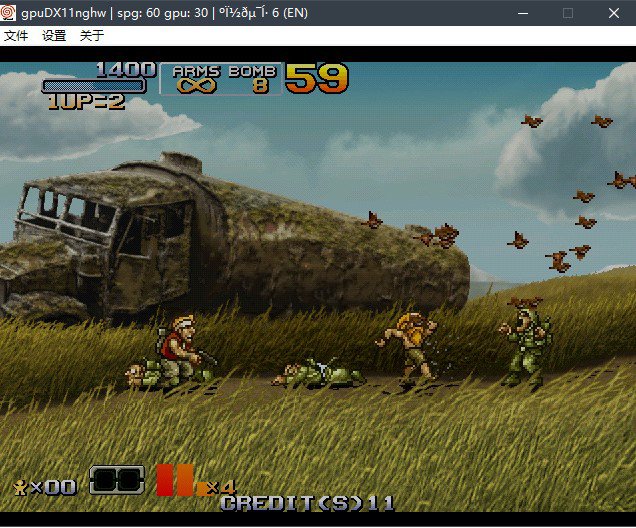636x528 pixels.
Task: Click the fallen soldier lying in the grass center
Action: 319,373
